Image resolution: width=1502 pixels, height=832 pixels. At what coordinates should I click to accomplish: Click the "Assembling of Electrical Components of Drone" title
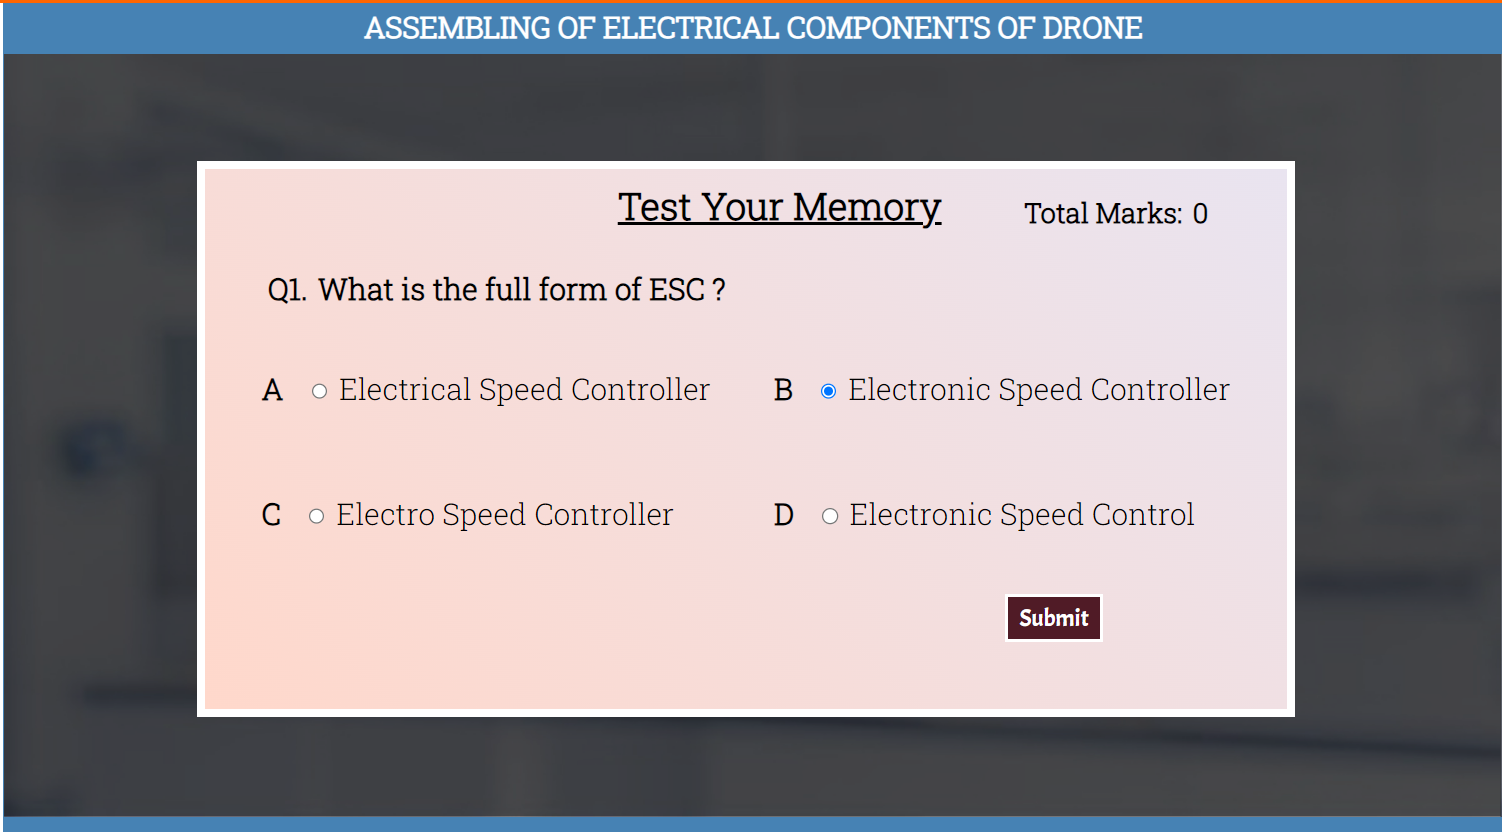[x=752, y=28]
